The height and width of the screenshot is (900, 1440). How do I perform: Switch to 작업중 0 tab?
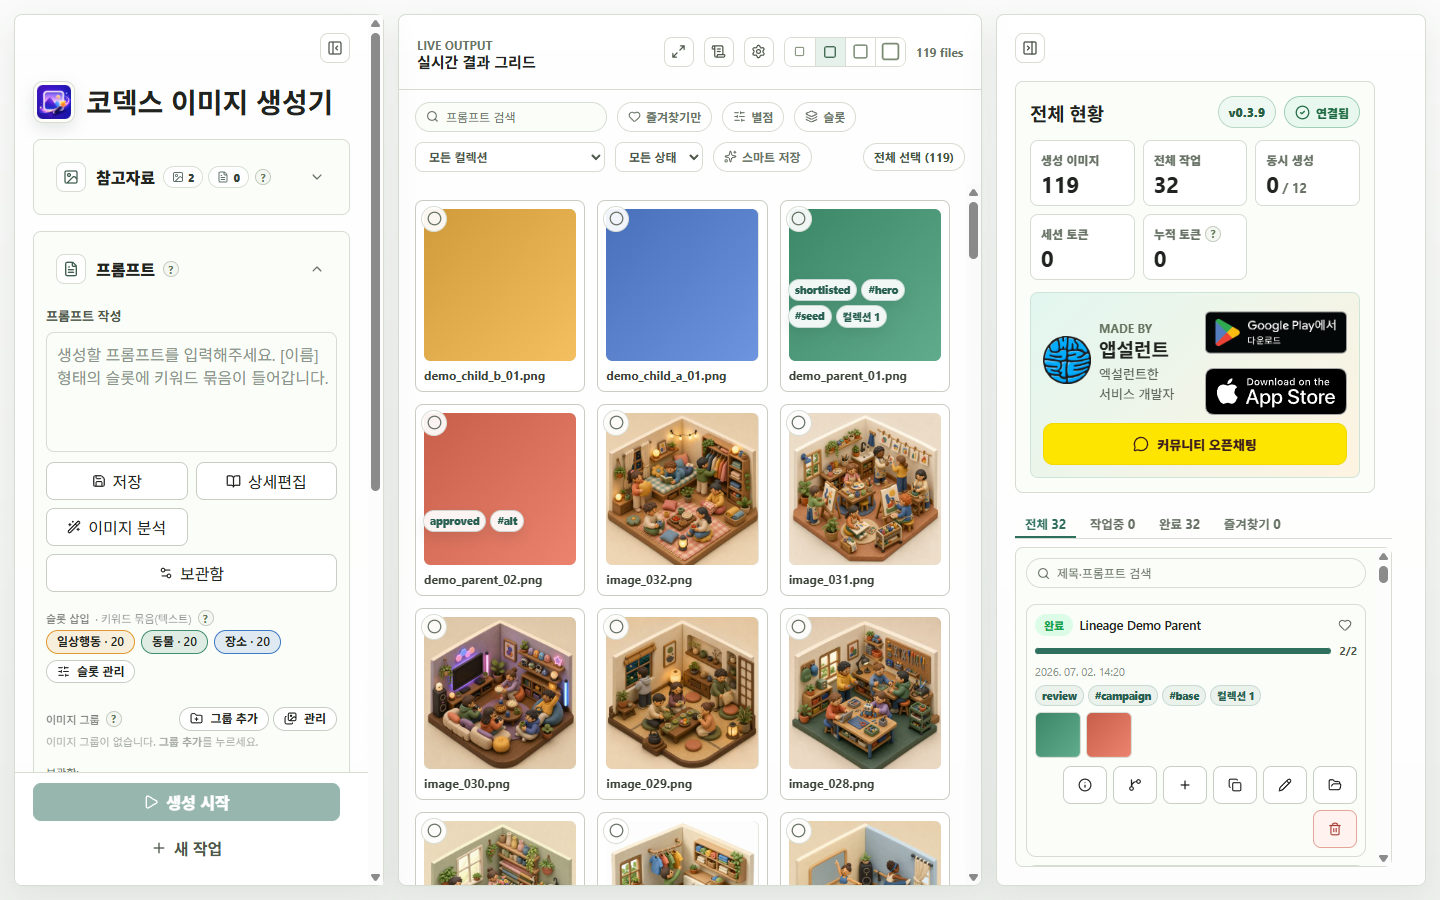coord(1112,524)
